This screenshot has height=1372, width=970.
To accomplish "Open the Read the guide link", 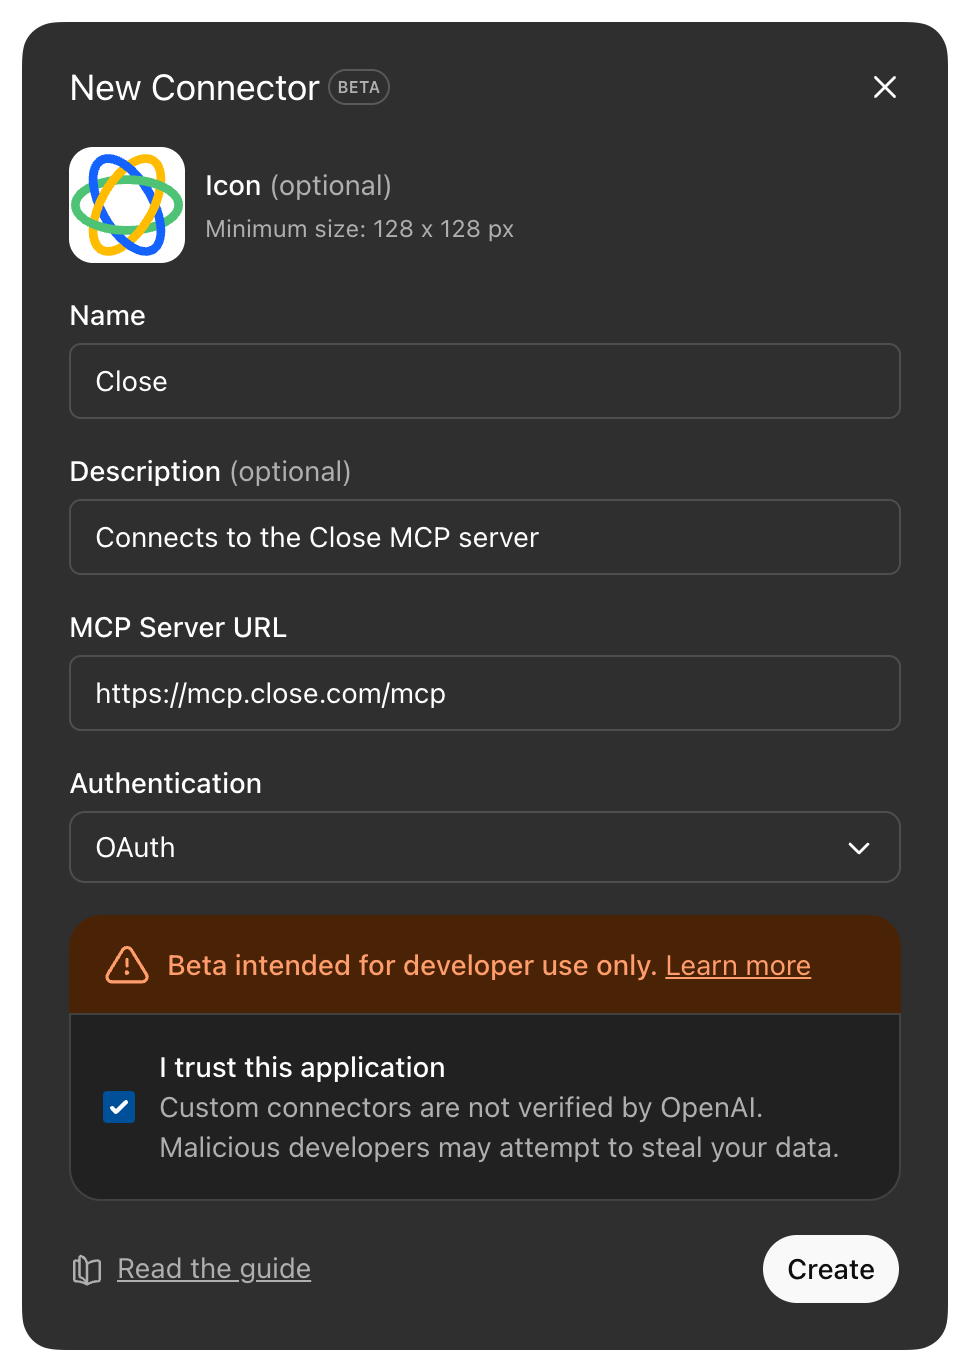I will click(x=213, y=1269).
